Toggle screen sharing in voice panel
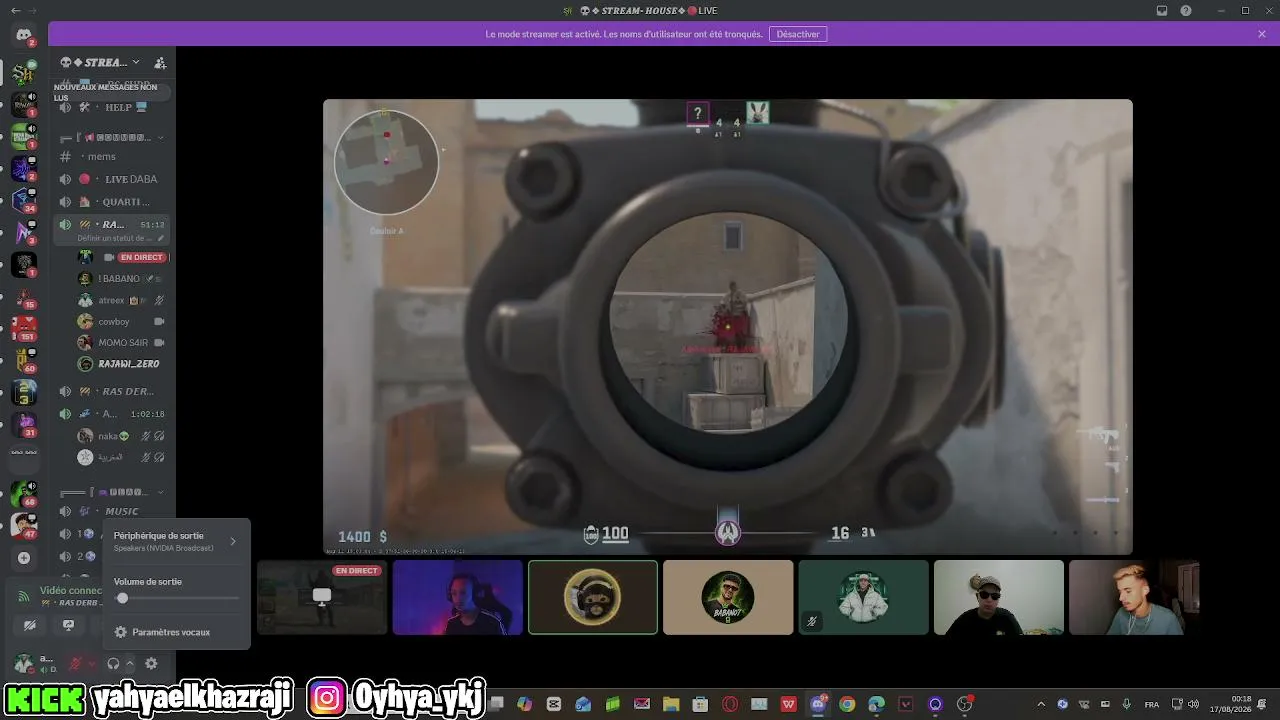 tap(68, 625)
